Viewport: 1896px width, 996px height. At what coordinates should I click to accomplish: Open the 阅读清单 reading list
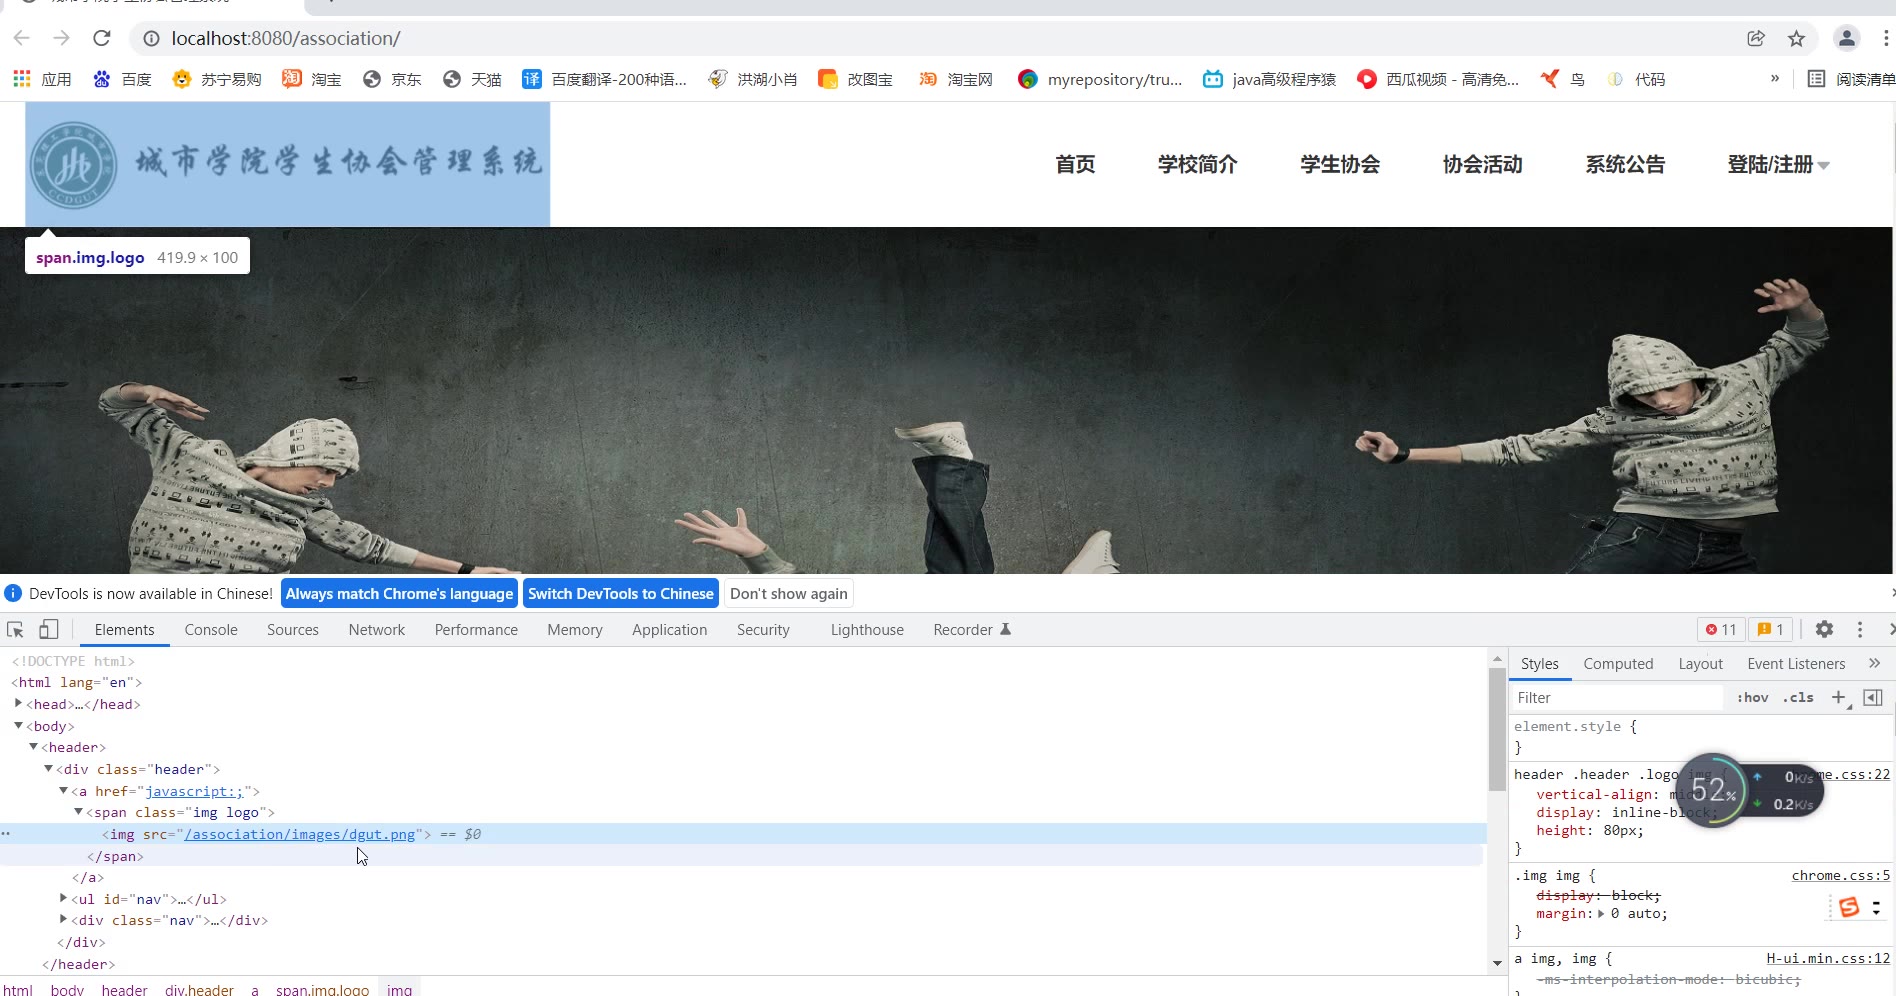pos(1851,79)
